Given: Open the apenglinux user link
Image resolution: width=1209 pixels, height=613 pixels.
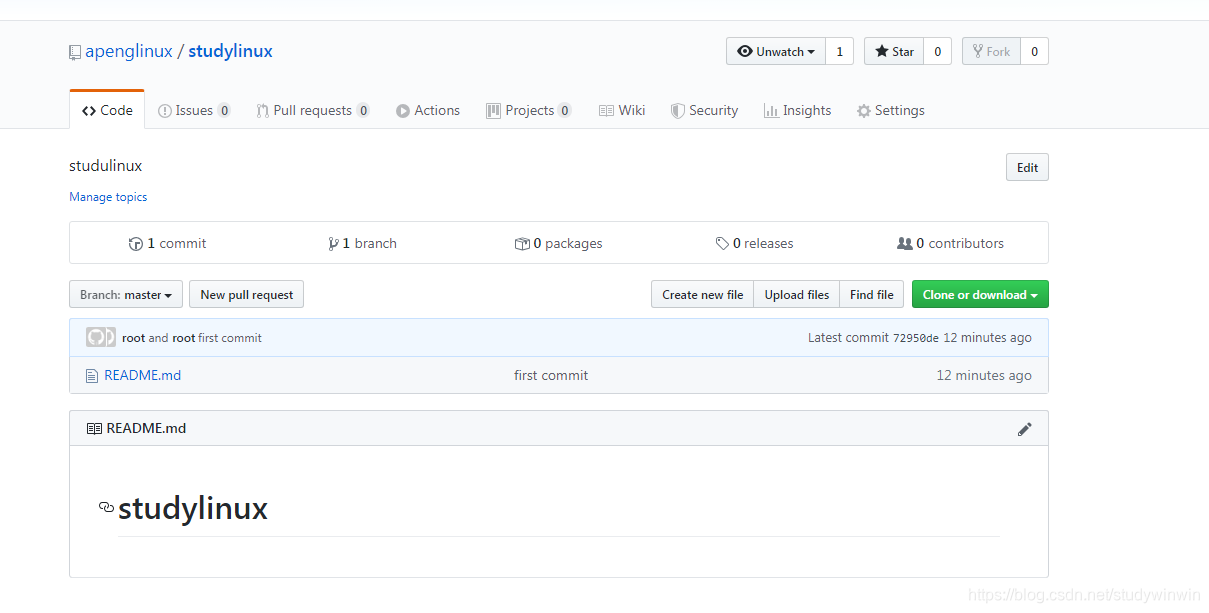Looking at the screenshot, I should click(129, 51).
